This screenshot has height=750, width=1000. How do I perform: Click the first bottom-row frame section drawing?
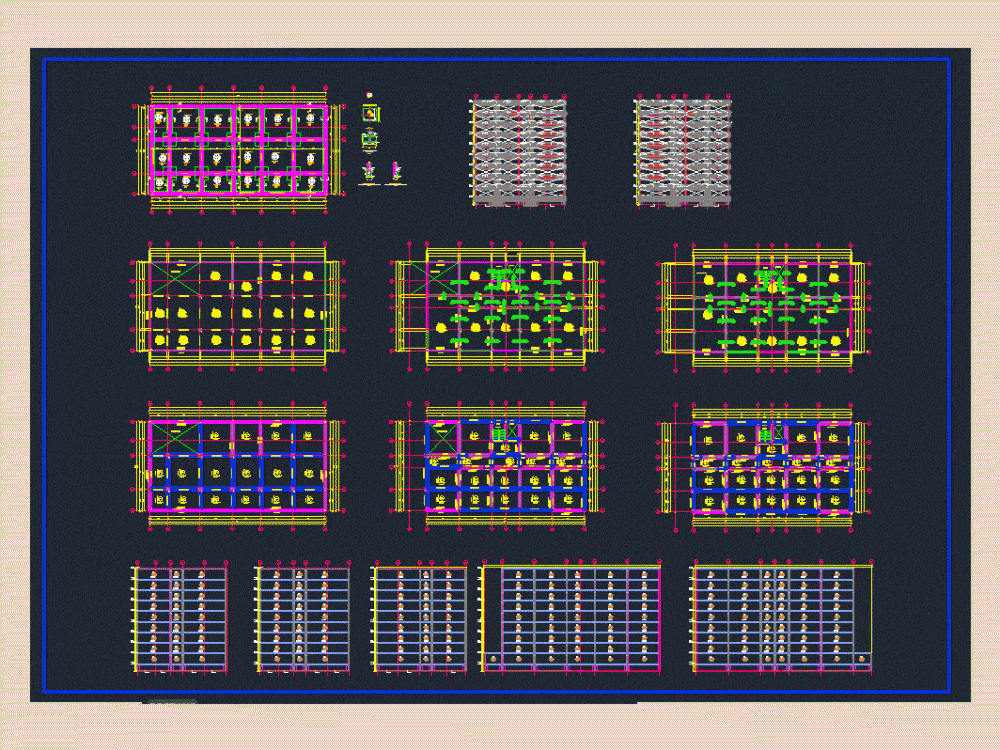[x=180, y=616]
